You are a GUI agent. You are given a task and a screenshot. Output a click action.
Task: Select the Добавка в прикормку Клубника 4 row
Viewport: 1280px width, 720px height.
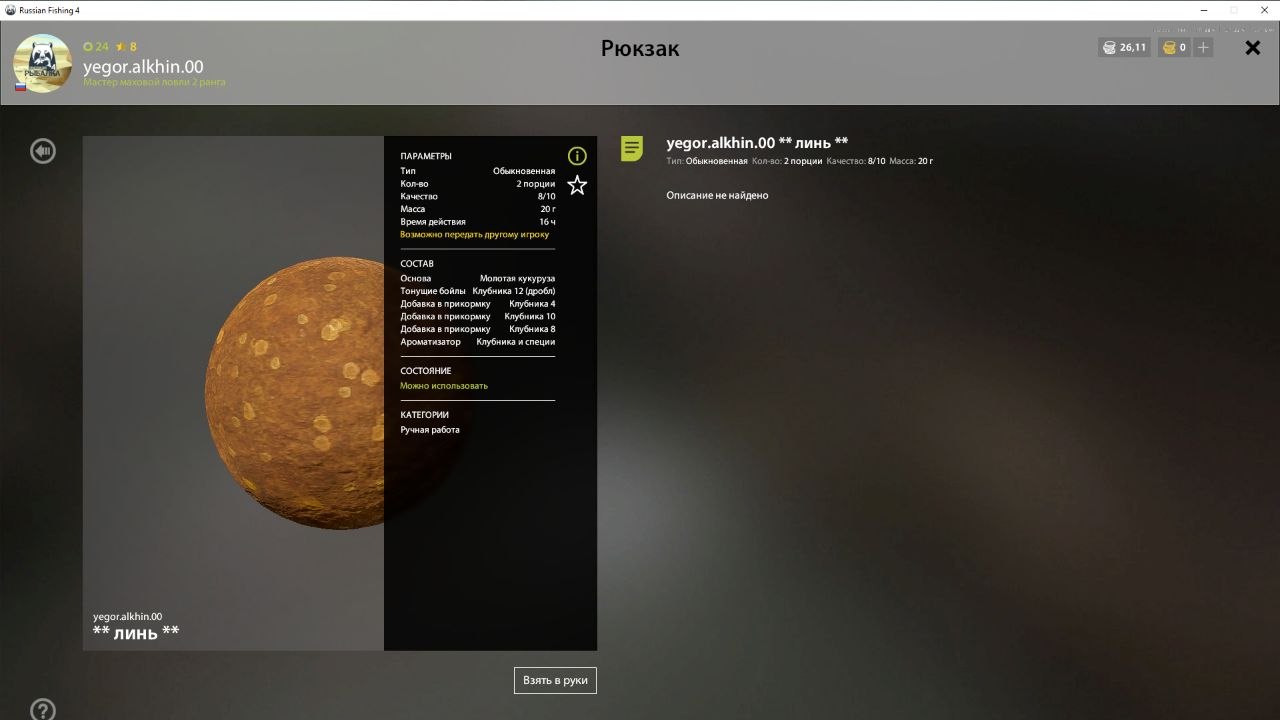click(x=478, y=304)
